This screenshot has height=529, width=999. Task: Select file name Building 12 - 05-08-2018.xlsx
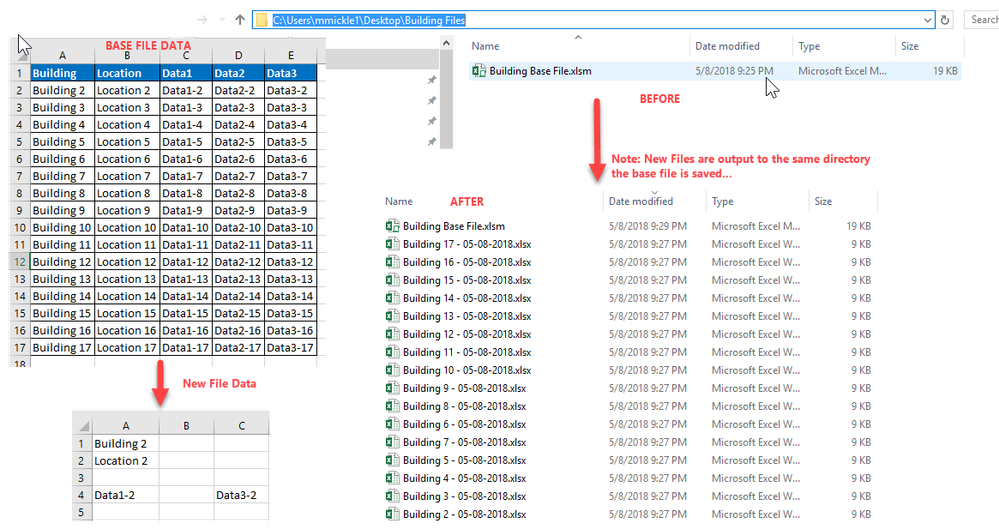click(x=467, y=334)
